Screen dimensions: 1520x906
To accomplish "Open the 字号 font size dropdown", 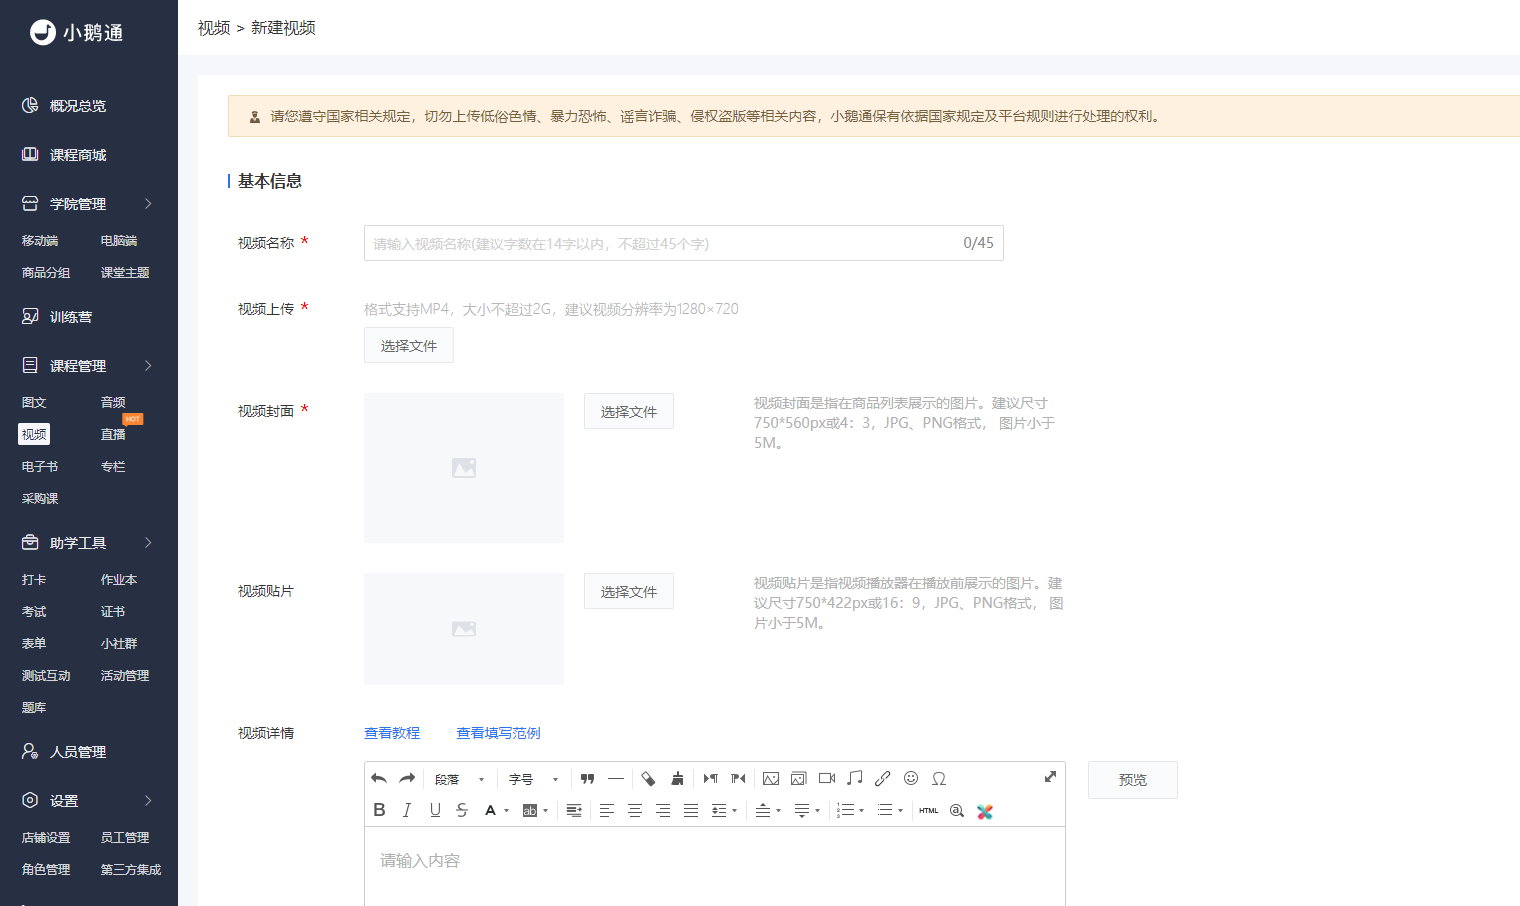I will click(x=533, y=779).
